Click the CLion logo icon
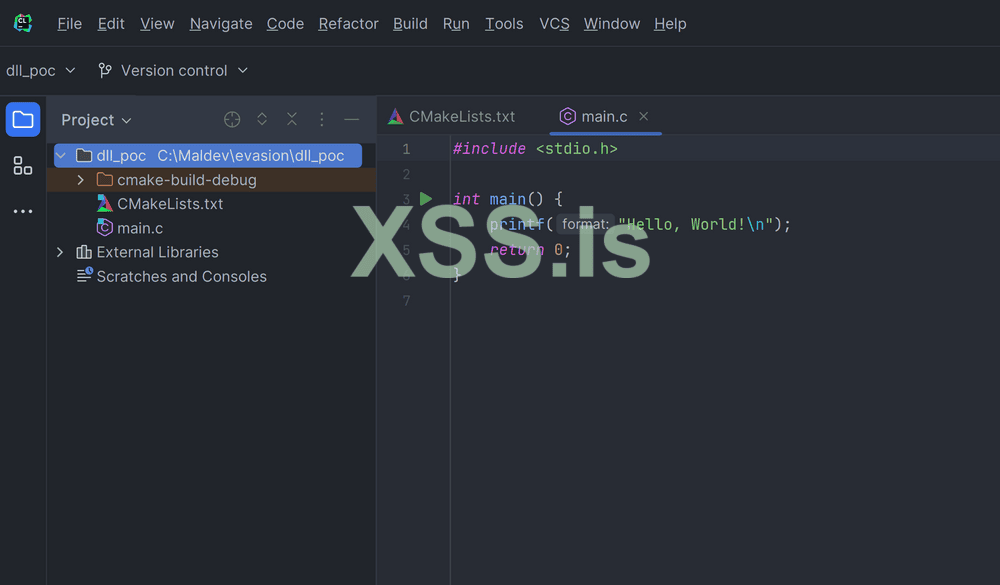The width and height of the screenshot is (1000, 585). click(x=23, y=23)
